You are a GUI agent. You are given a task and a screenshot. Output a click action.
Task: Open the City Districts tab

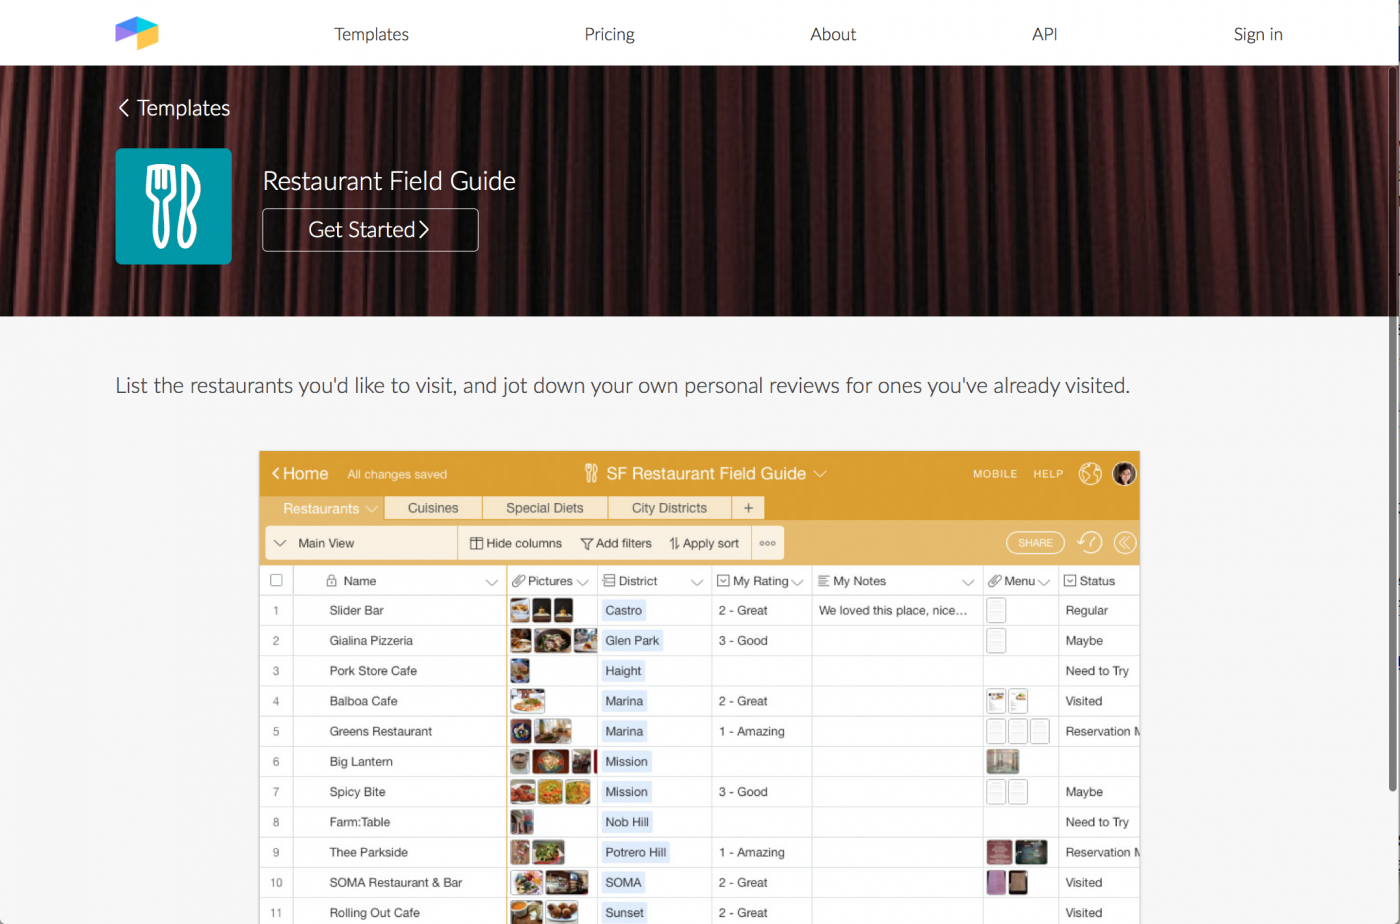(x=669, y=508)
